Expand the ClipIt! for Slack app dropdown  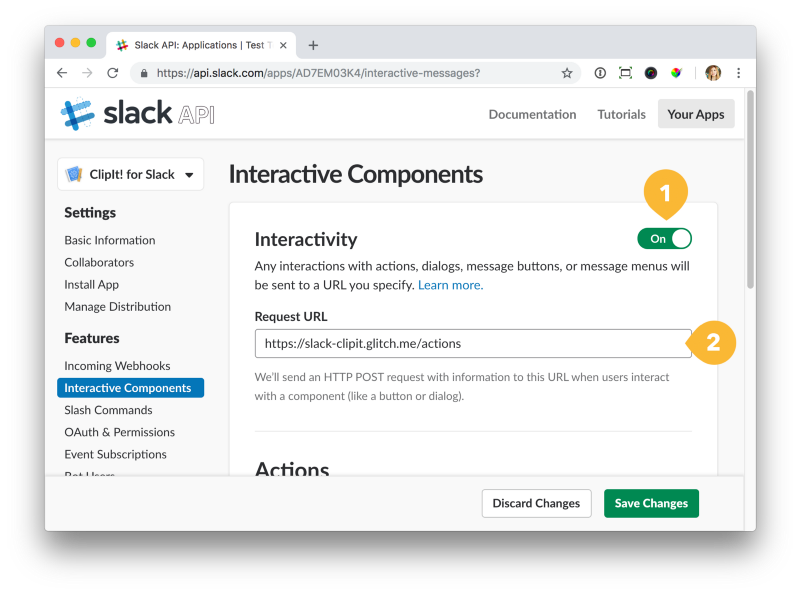(x=189, y=175)
